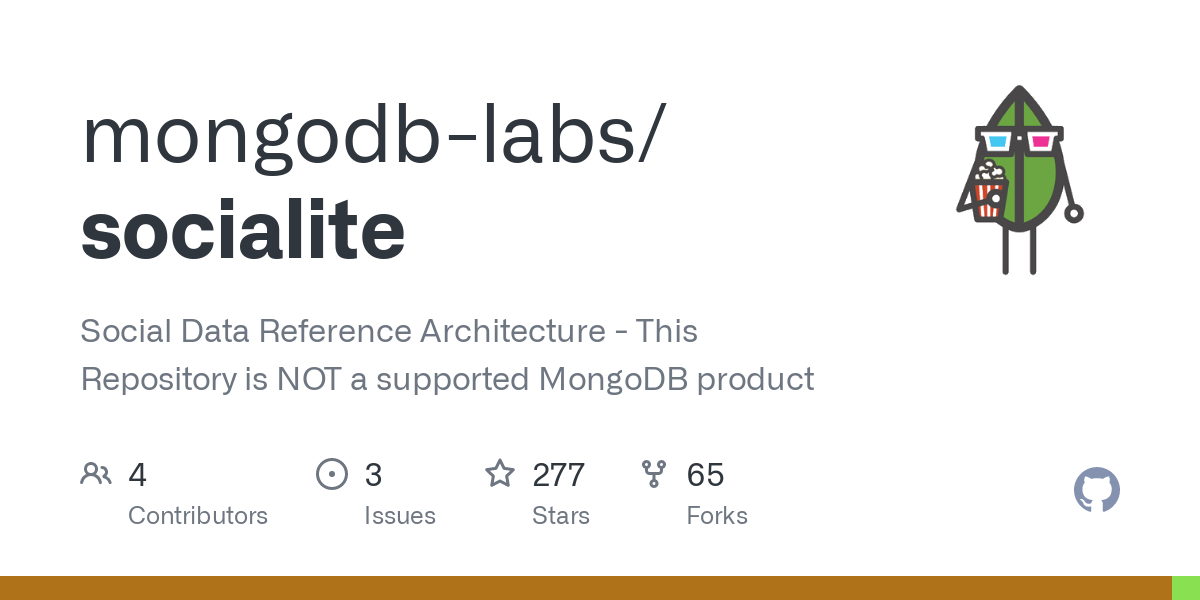This screenshot has width=1200, height=600.
Task: Click the 3D glasses on the leaf mascot
Action: [1019, 138]
